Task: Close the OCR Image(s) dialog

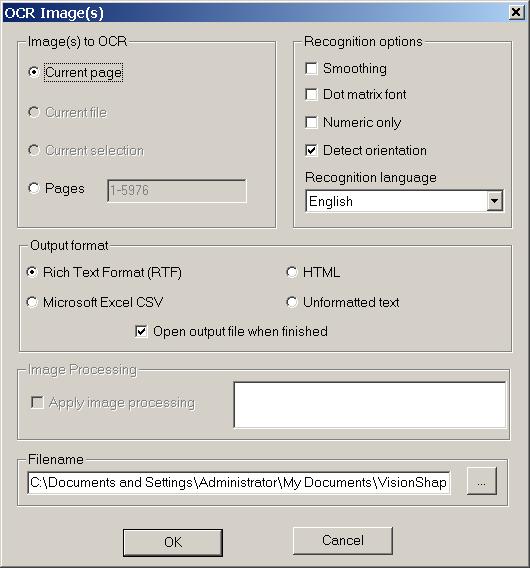Action: coord(516,13)
